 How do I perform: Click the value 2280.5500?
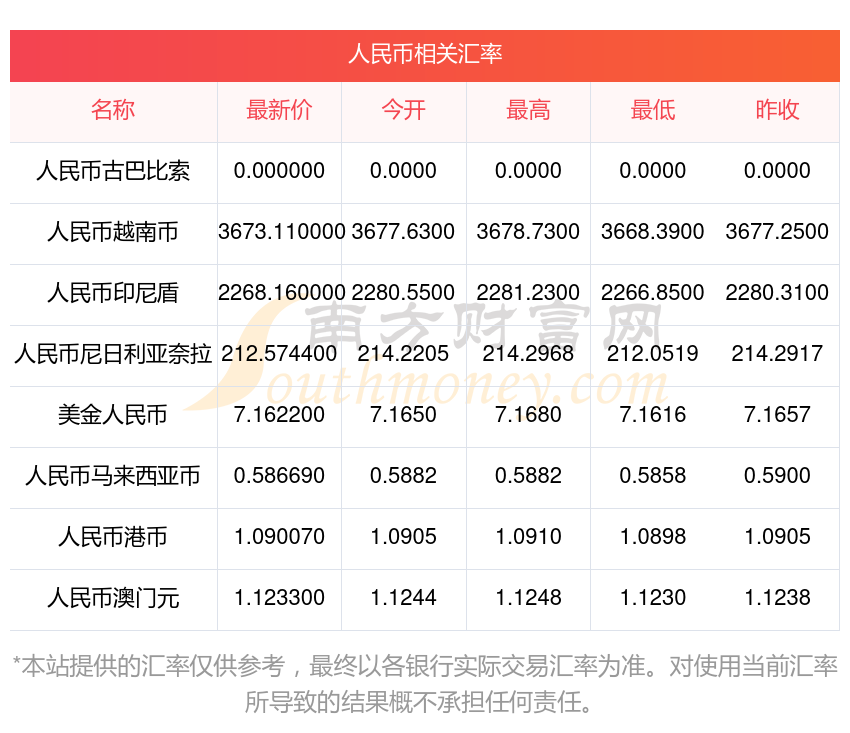tap(403, 293)
